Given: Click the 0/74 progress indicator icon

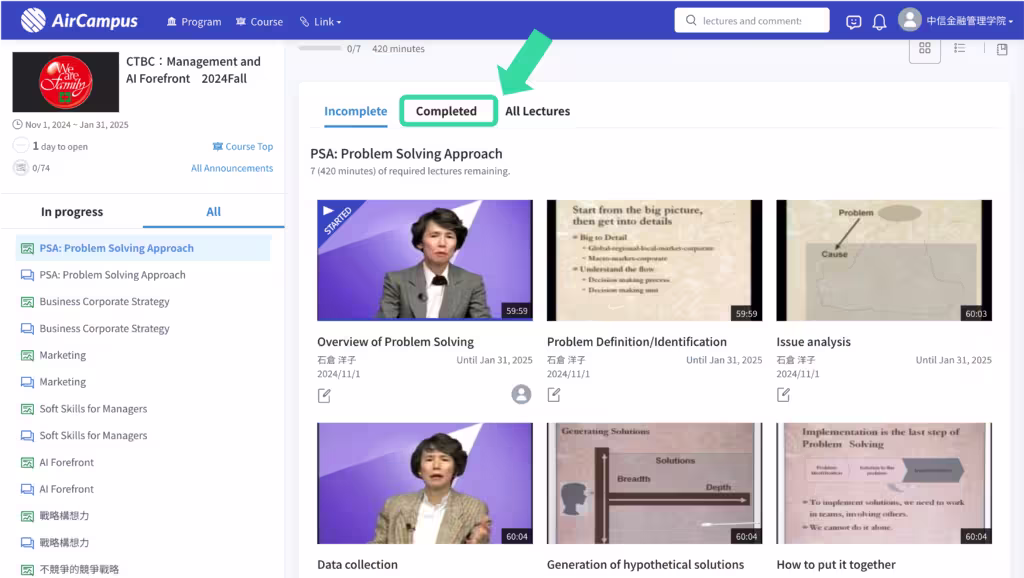Looking at the screenshot, I should (21, 167).
